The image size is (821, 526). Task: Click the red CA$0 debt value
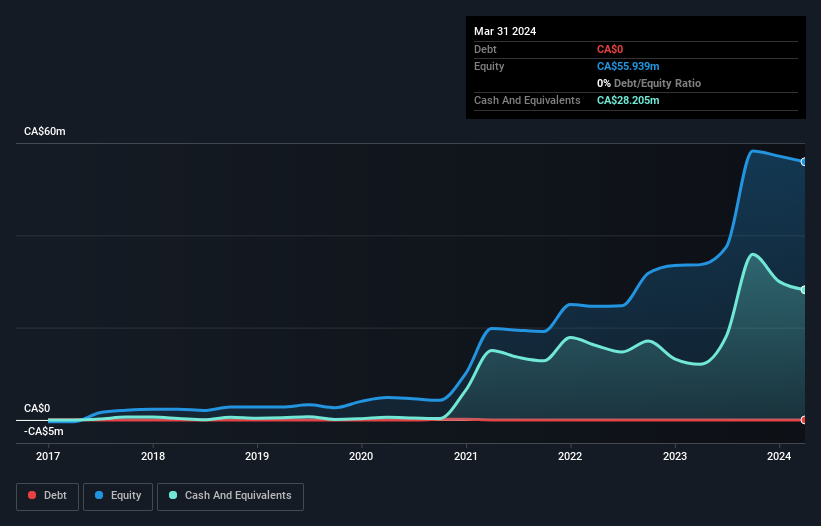pos(610,49)
